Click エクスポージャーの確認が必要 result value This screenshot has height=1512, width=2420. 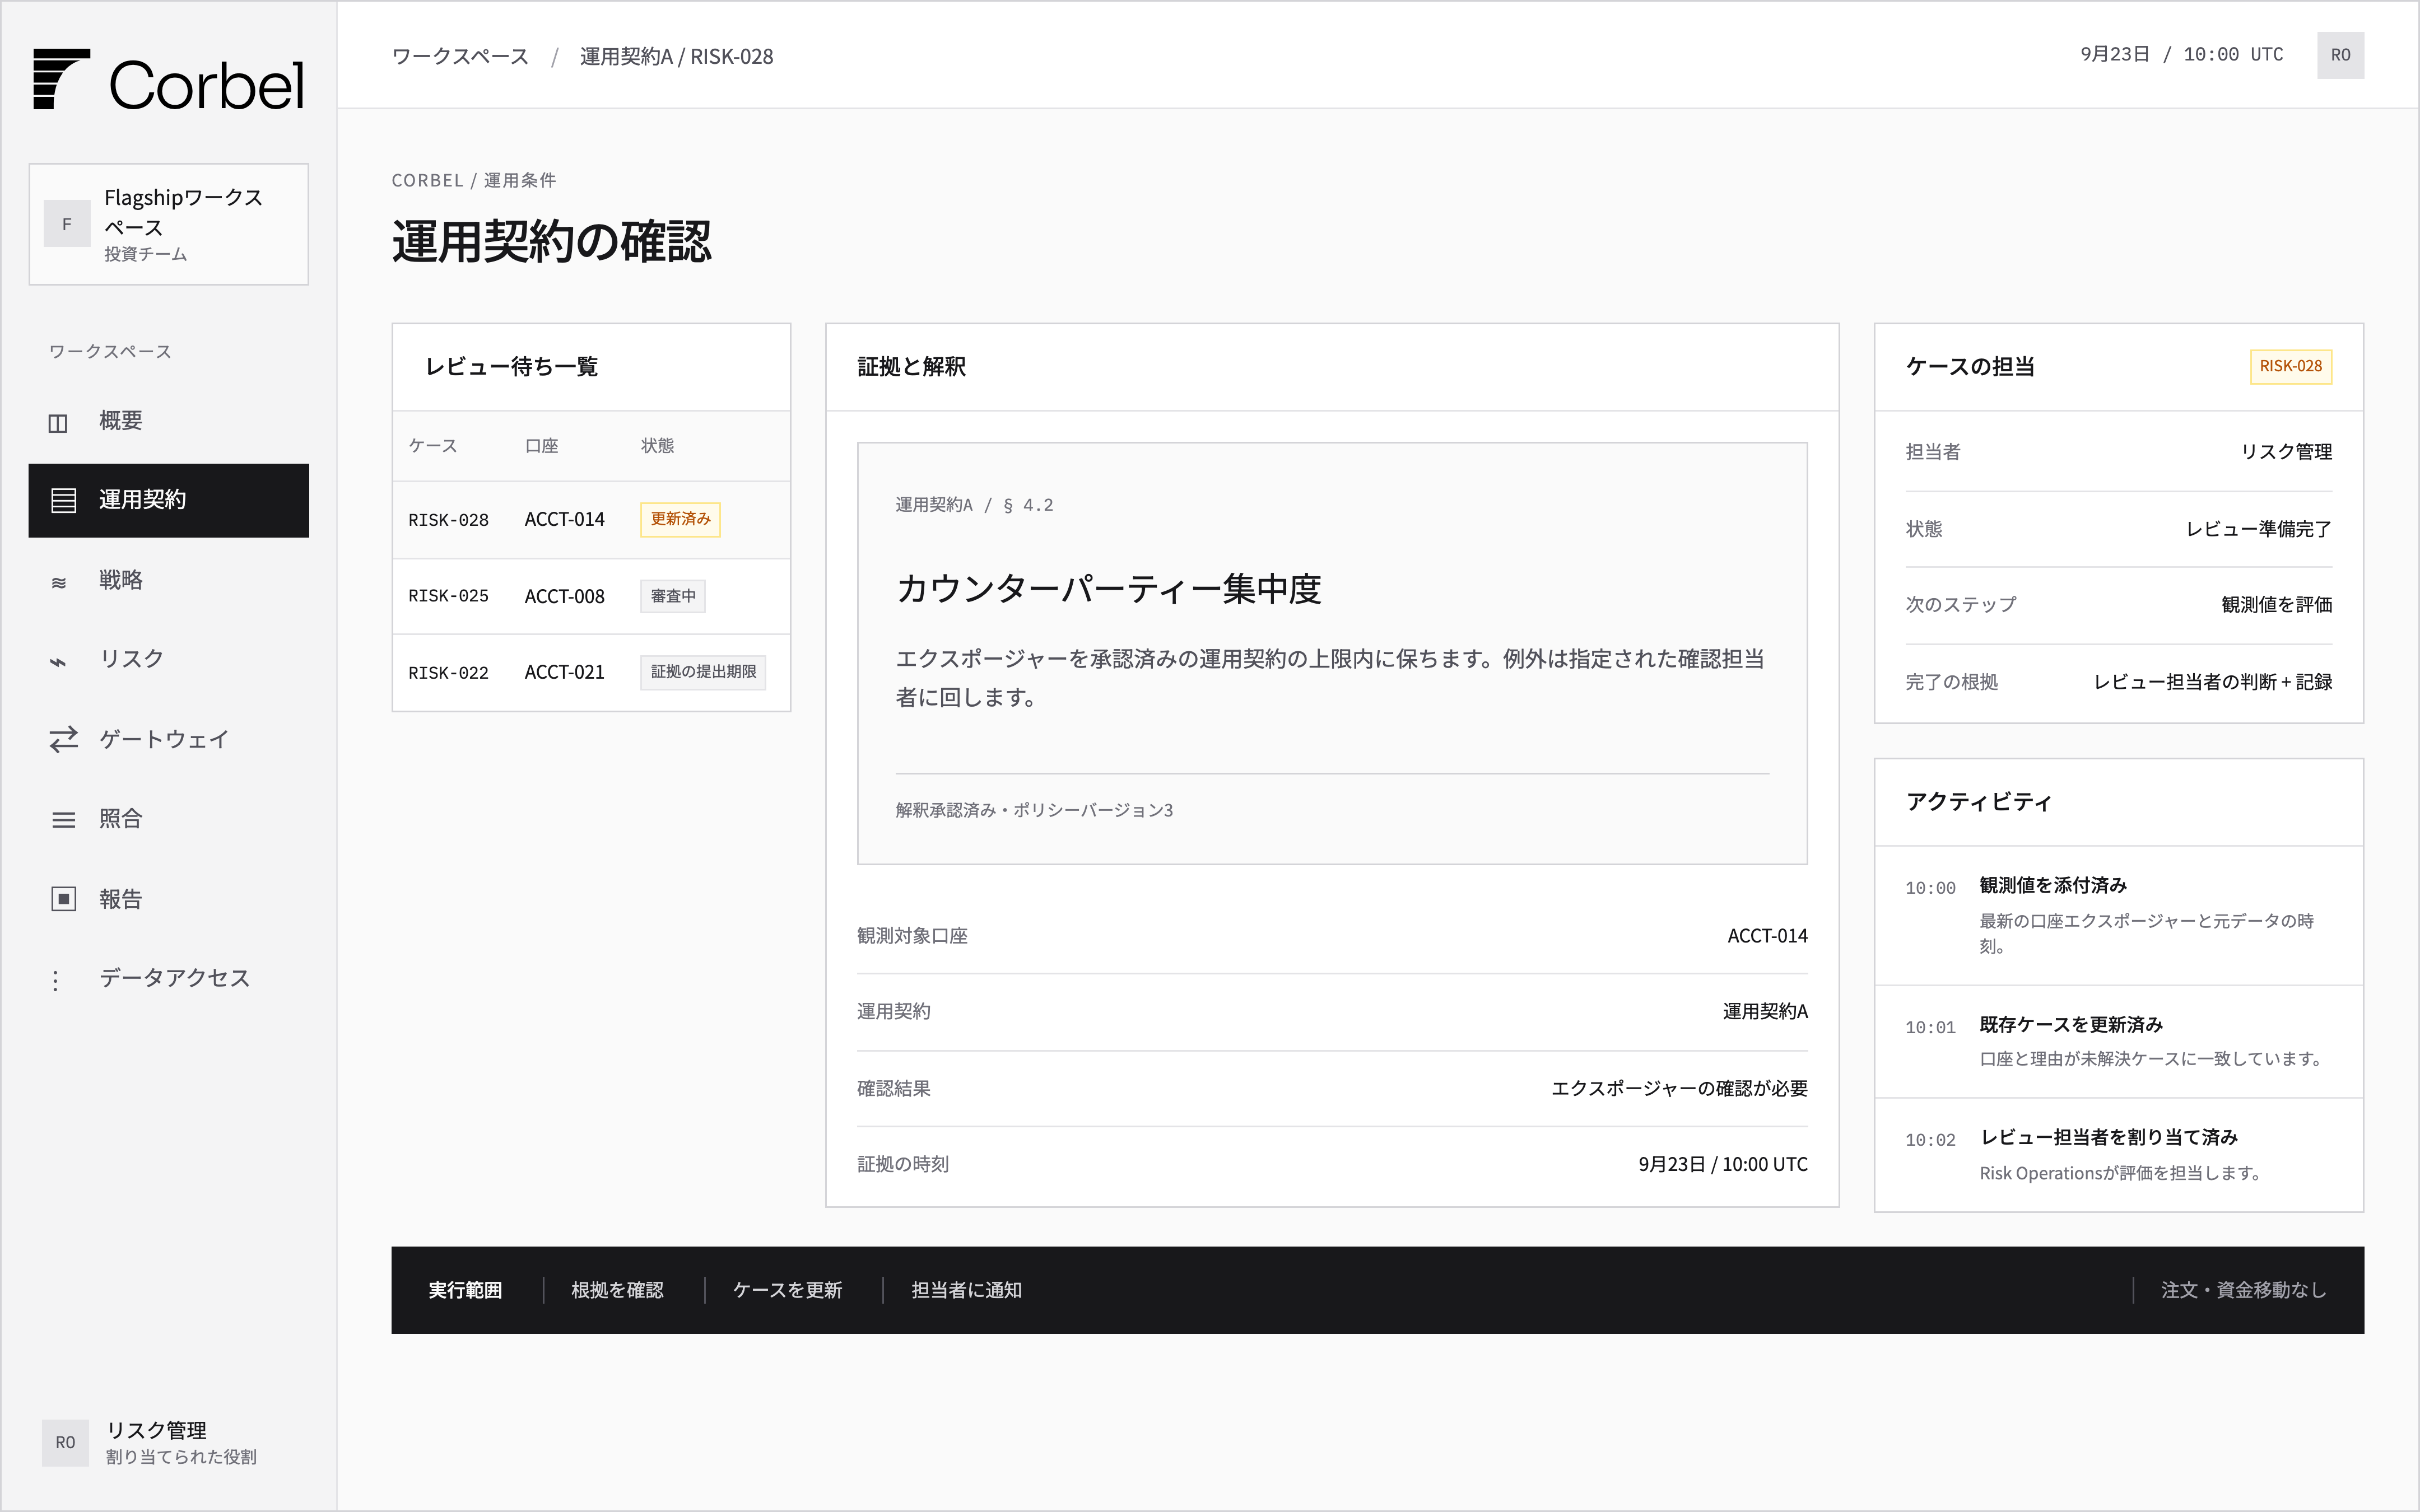(1679, 1088)
